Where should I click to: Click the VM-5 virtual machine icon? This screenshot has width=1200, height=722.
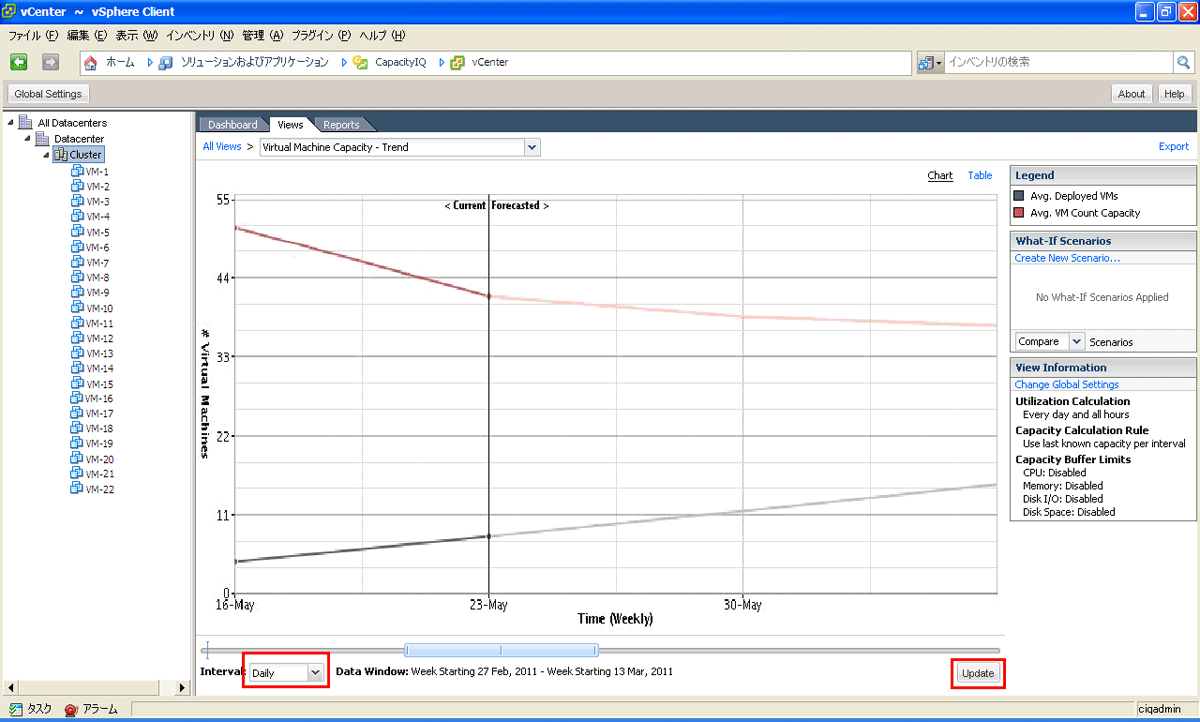click(78, 232)
